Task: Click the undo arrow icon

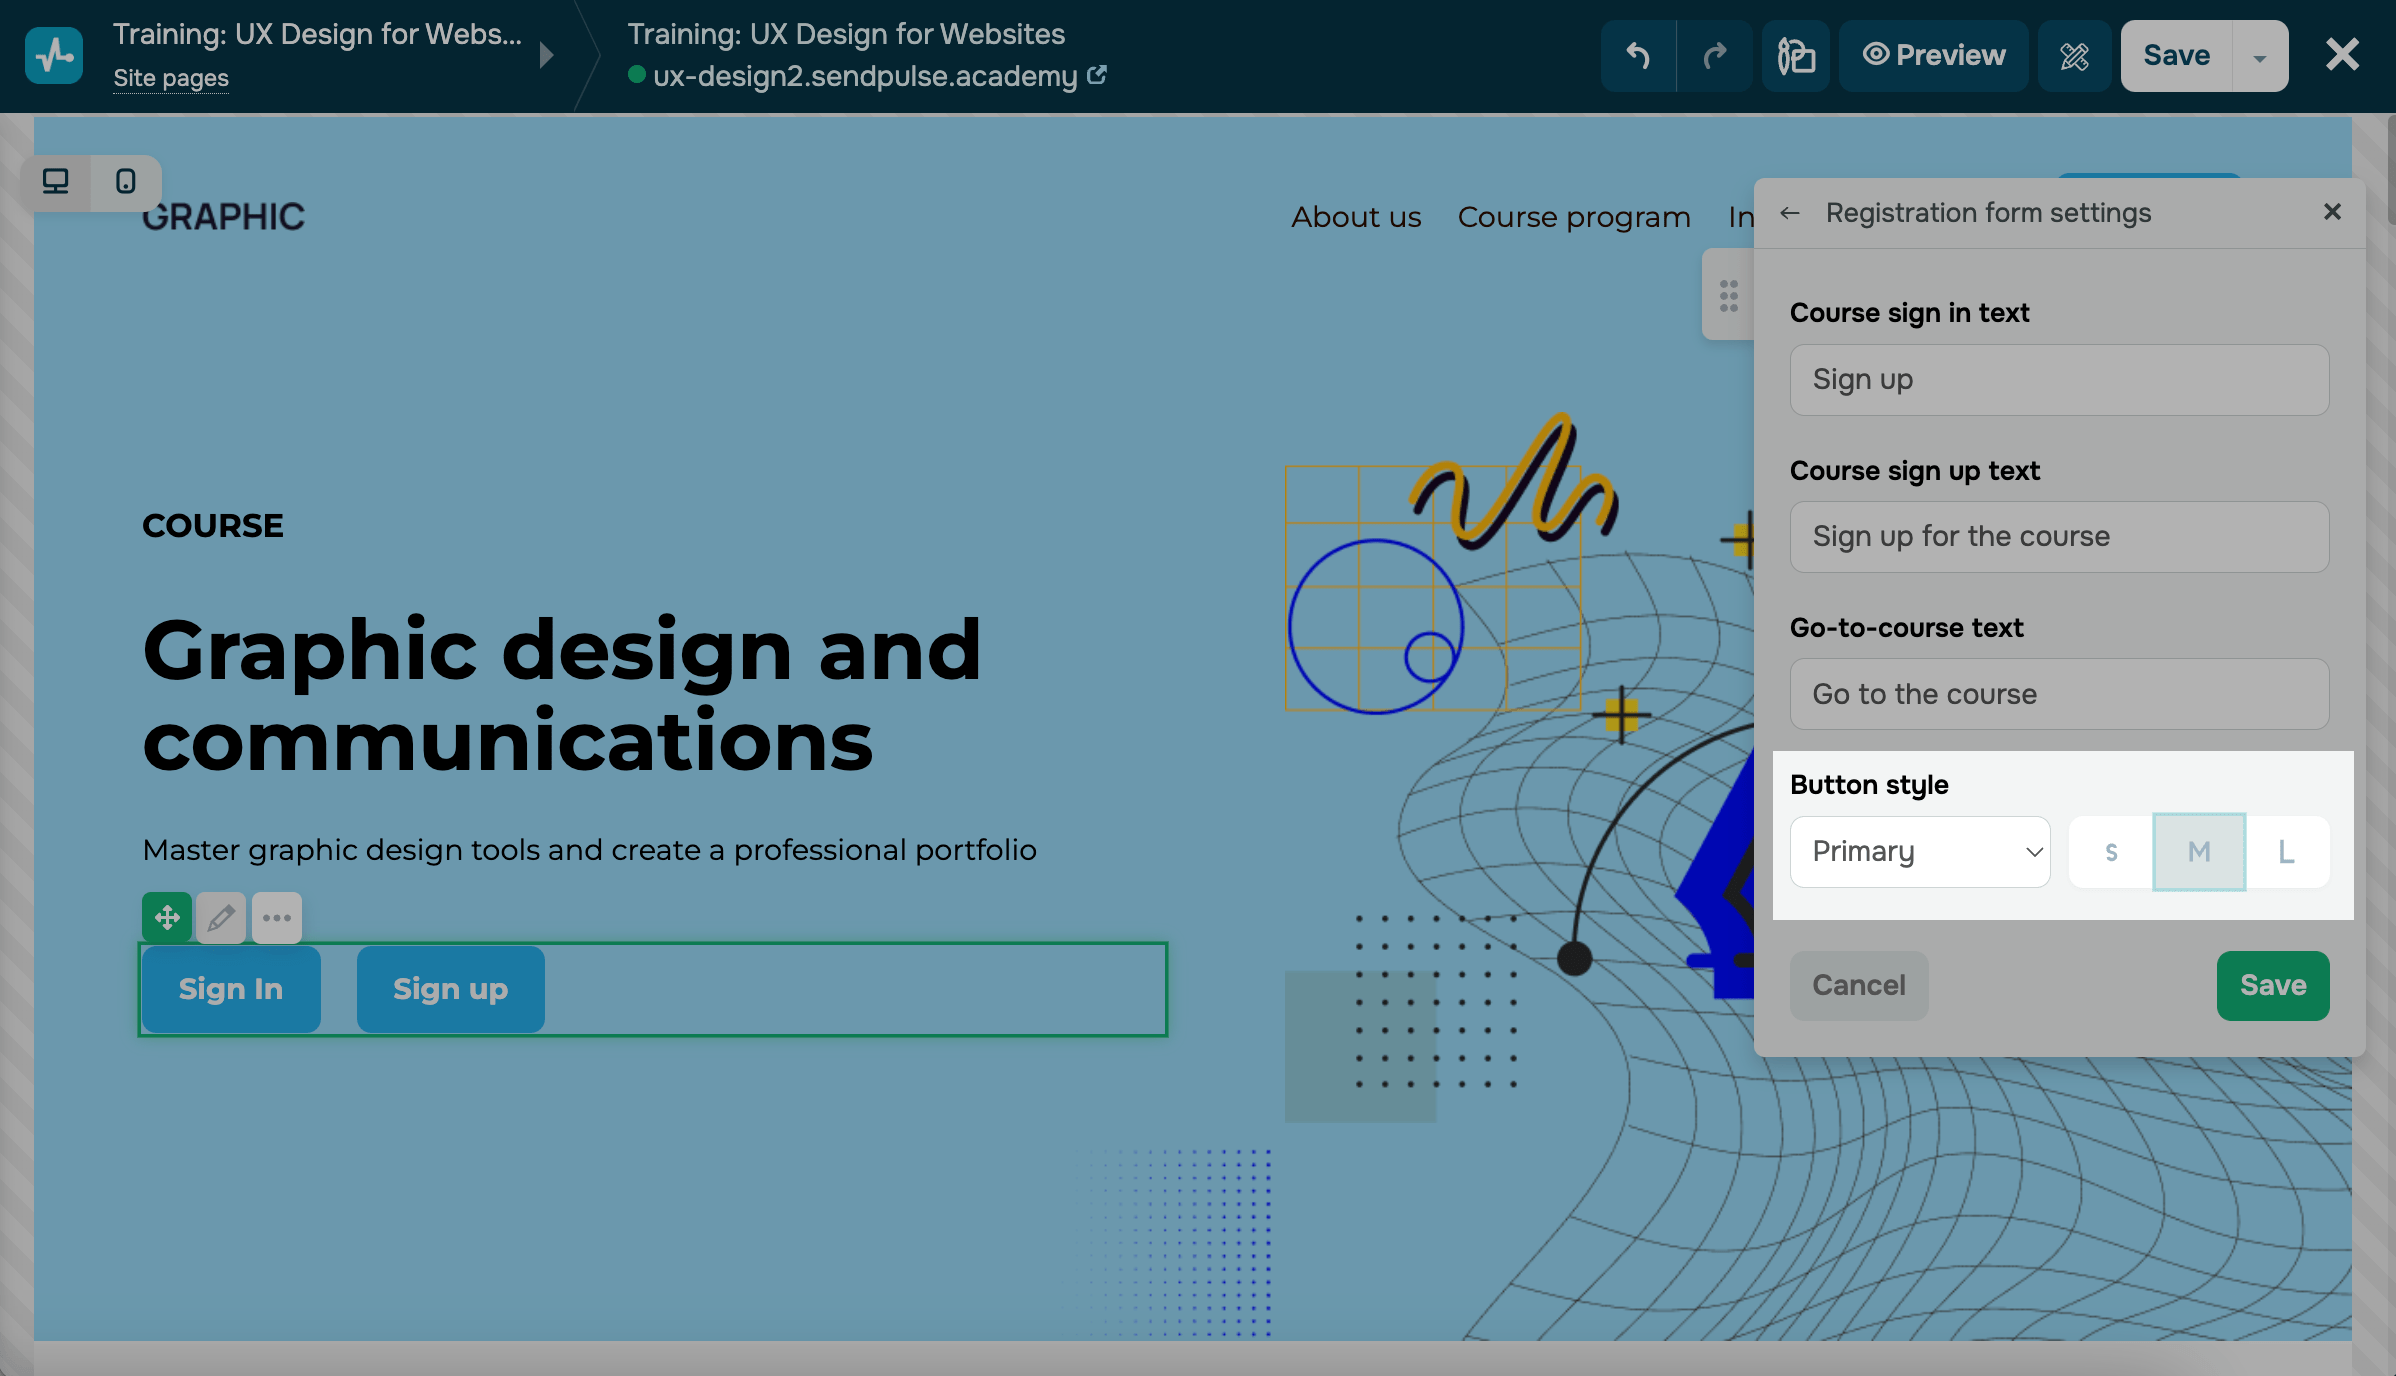Action: coord(1638,56)
